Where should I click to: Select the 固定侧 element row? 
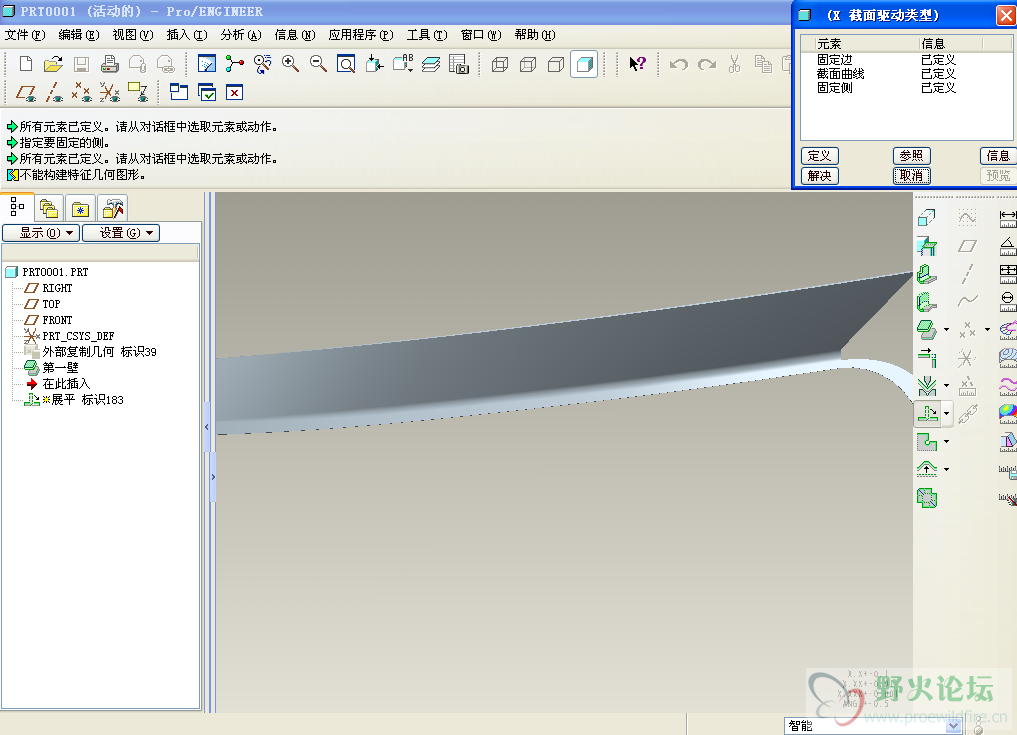[906, 88]
